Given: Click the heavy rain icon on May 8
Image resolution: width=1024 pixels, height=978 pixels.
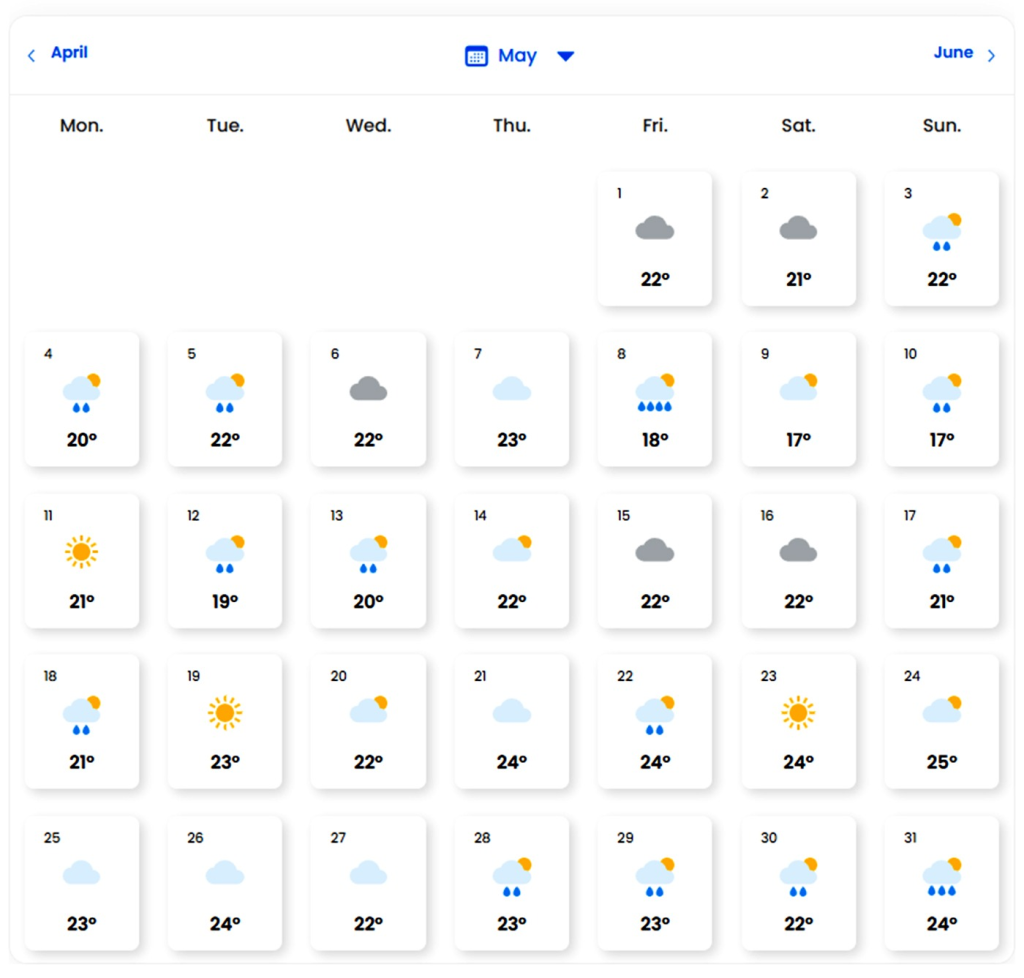Looking at the screenshot, I should (x=655, y=393).
